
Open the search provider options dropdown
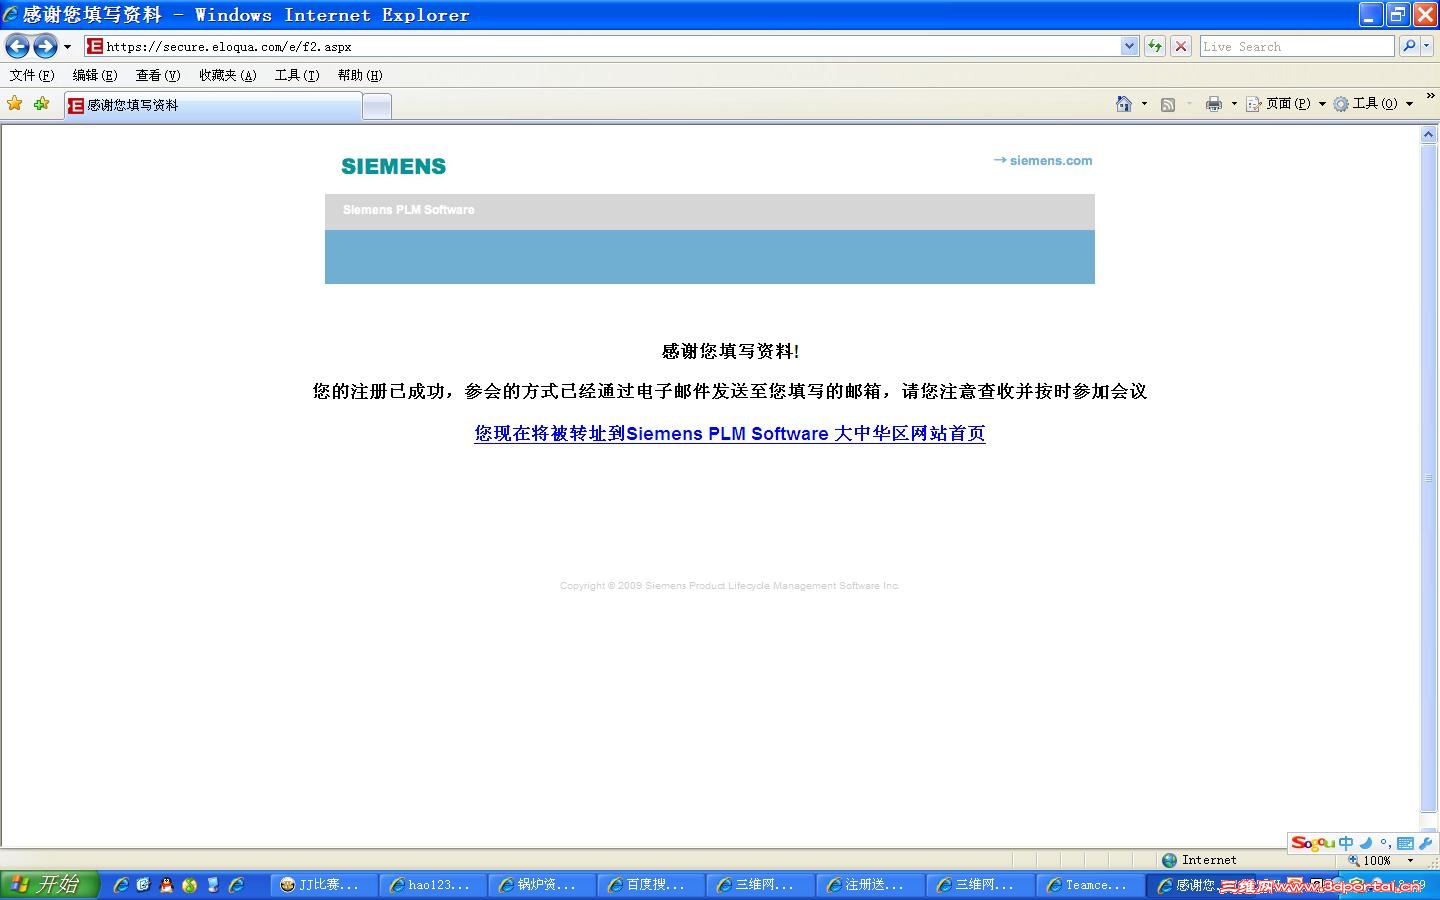coord(1427,46)
